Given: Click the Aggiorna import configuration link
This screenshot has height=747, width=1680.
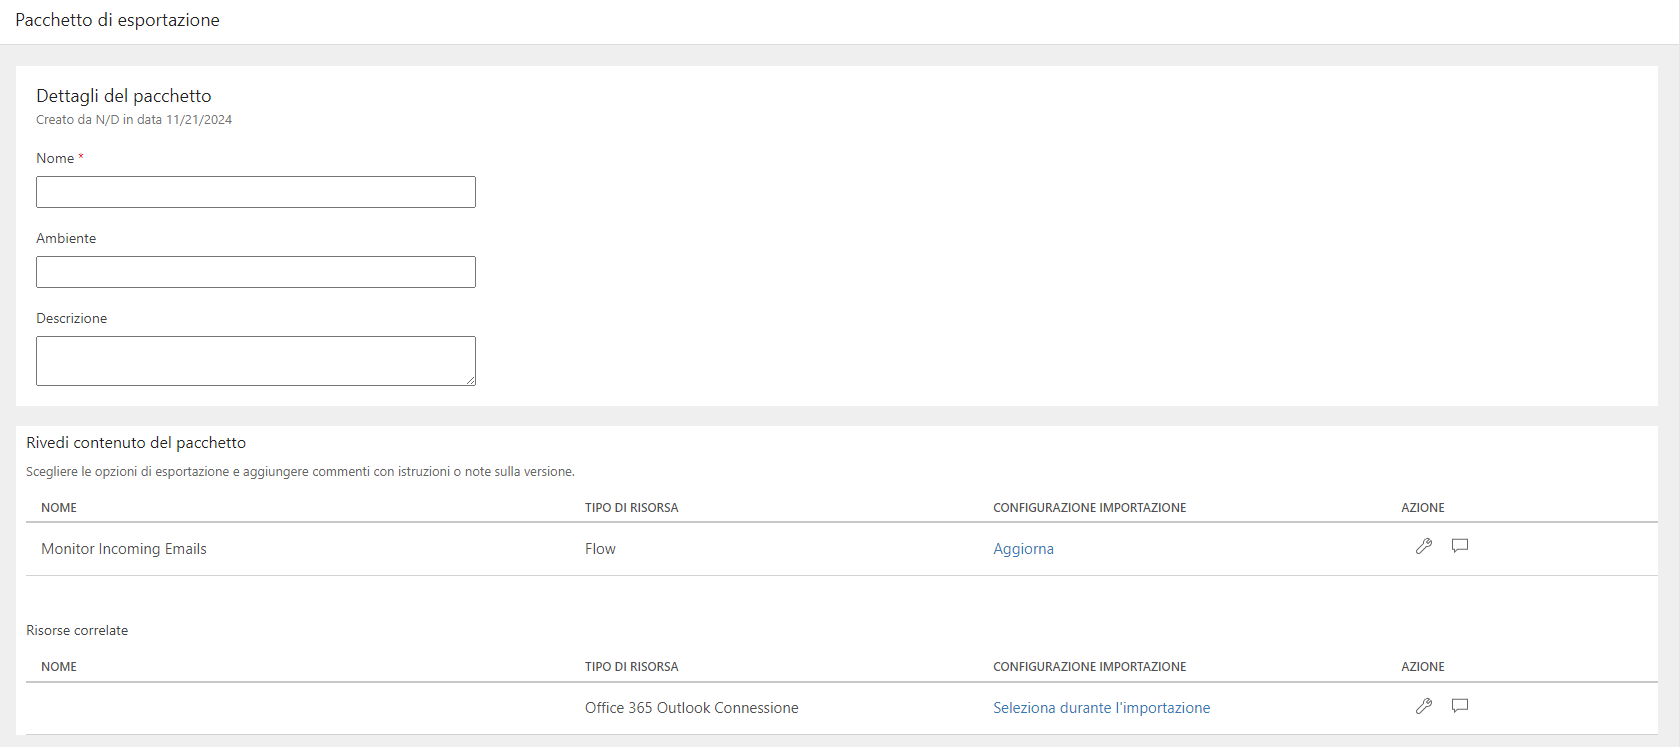Looking at the screenshot, I should 1023,549.
